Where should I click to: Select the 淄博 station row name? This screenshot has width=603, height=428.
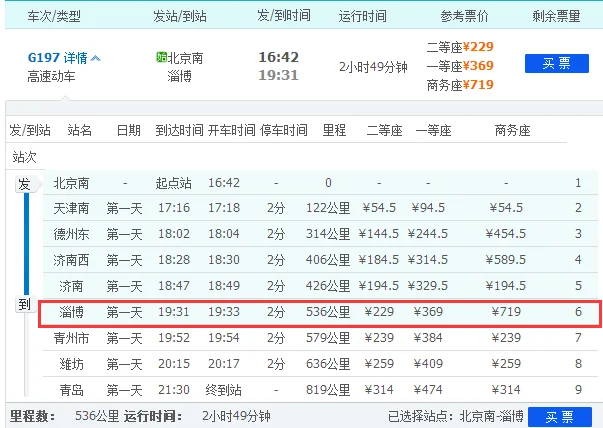[72, 312]
